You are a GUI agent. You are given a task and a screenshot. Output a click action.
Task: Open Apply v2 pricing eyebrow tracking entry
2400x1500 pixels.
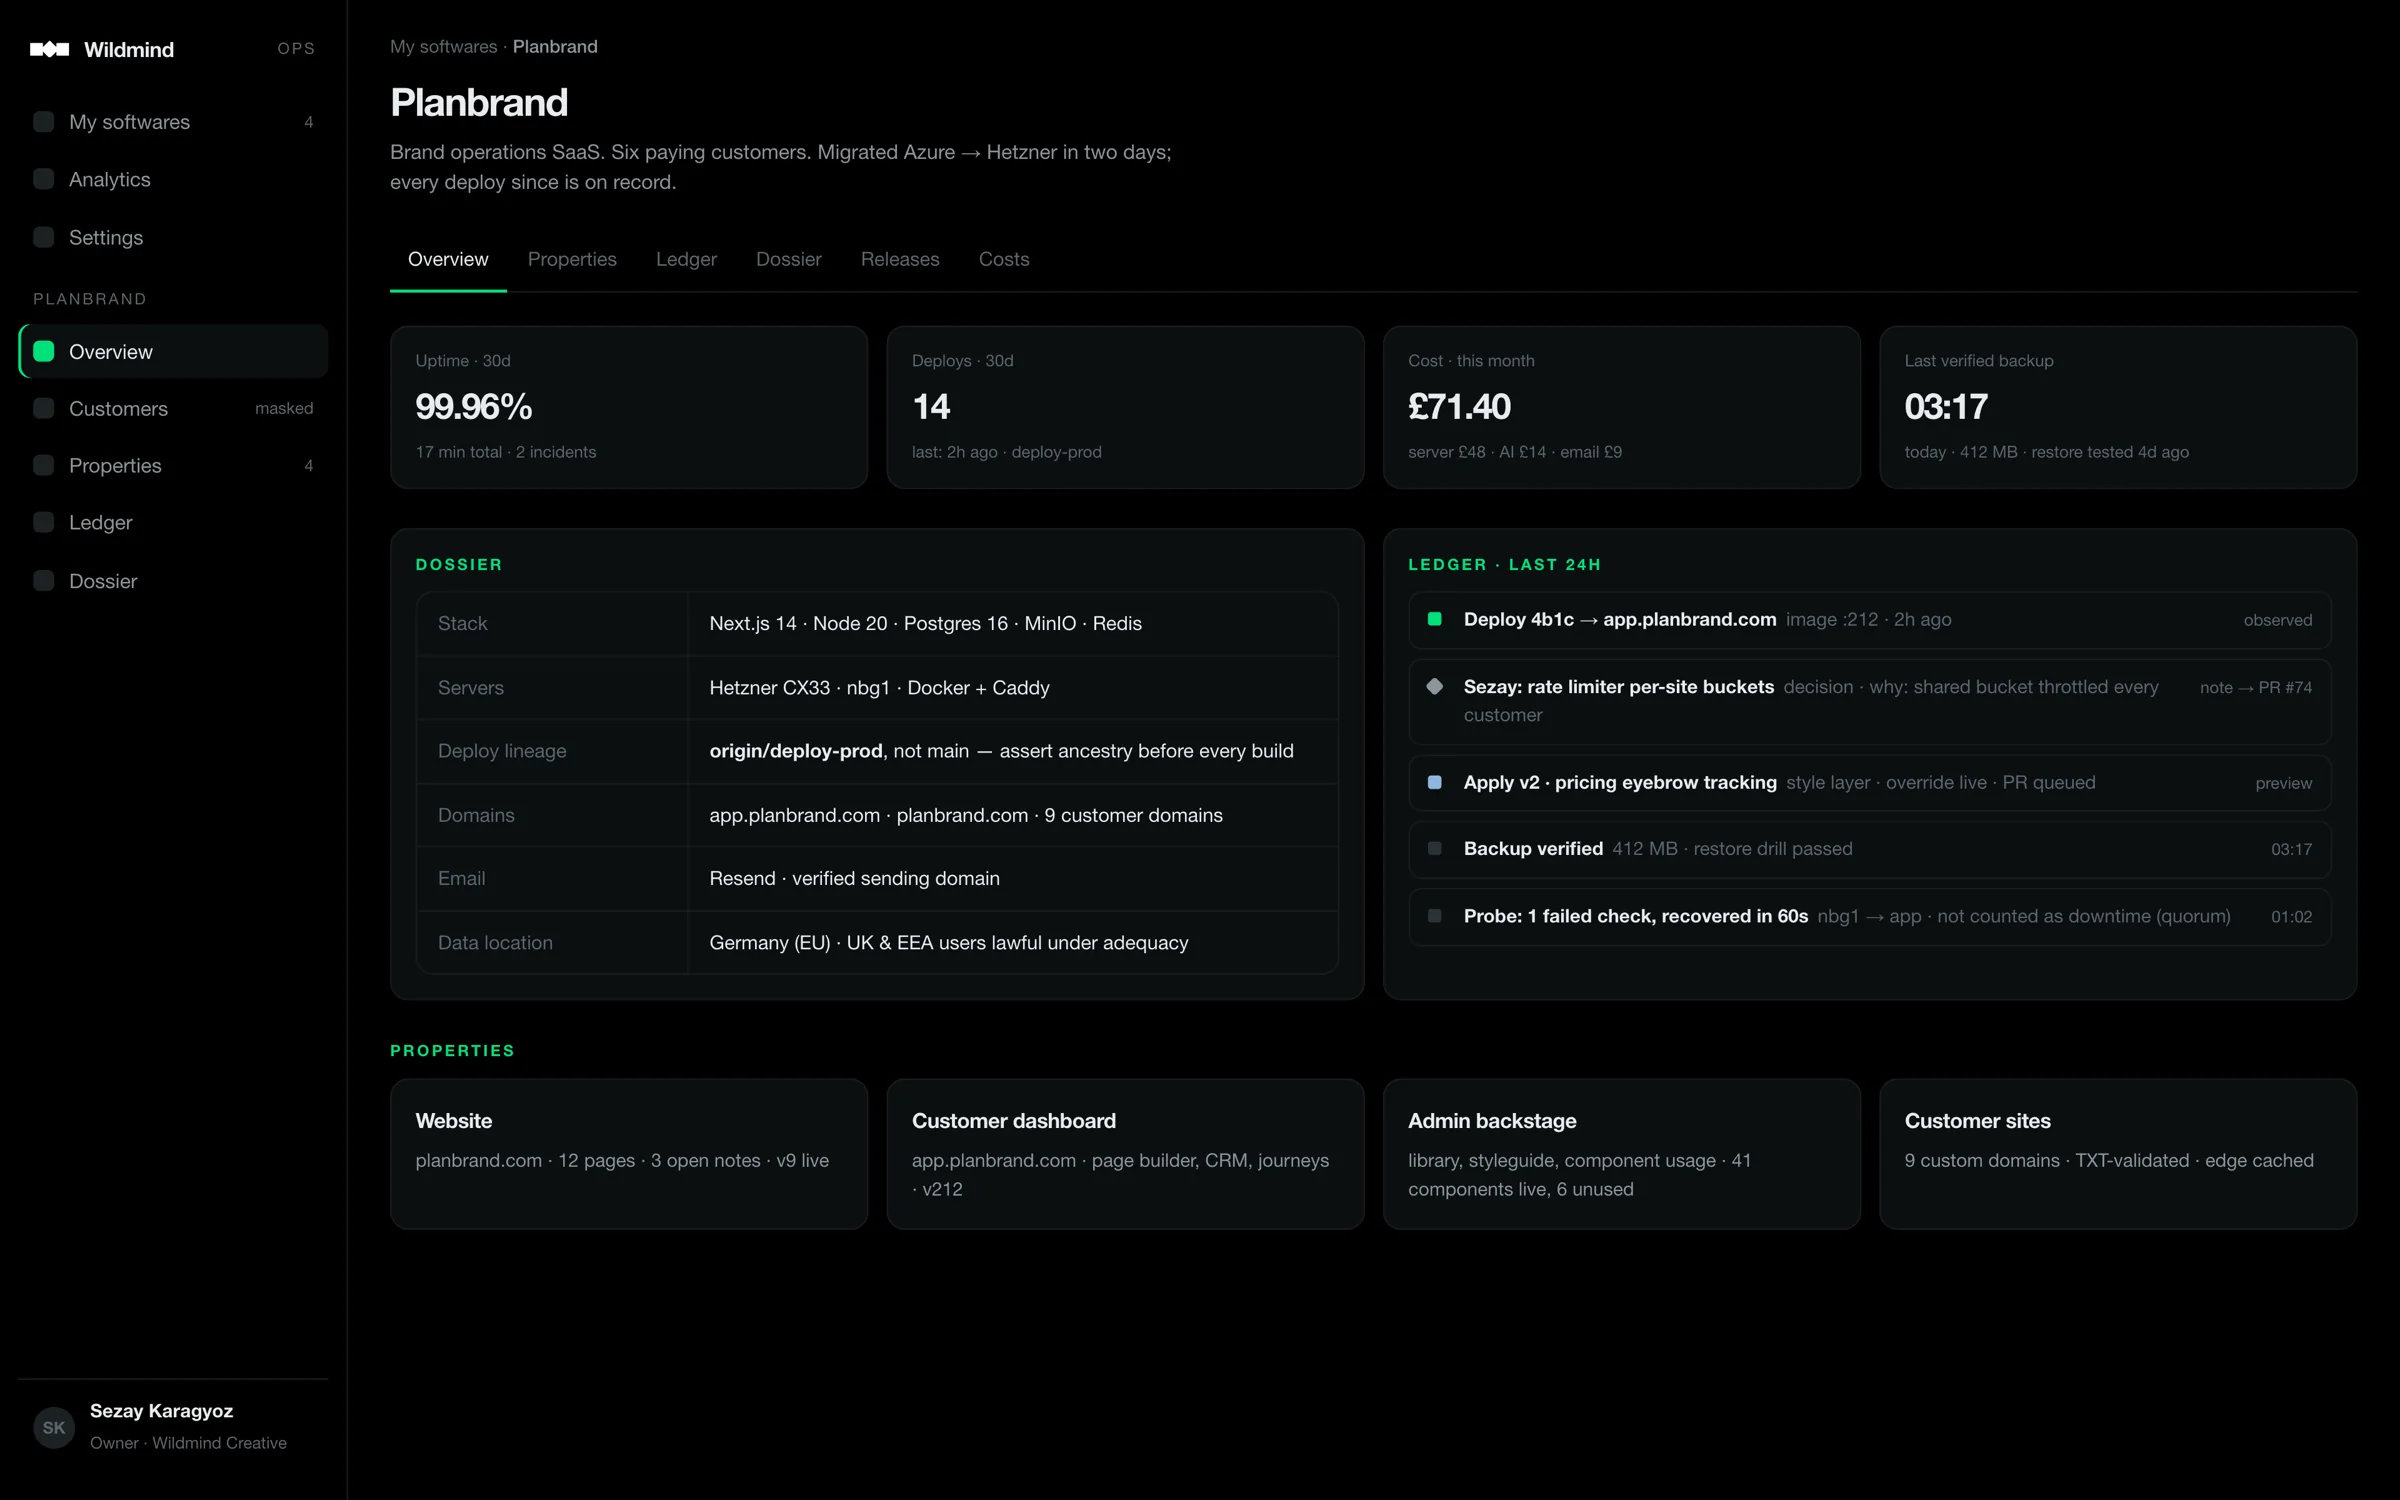point(1870,783)
